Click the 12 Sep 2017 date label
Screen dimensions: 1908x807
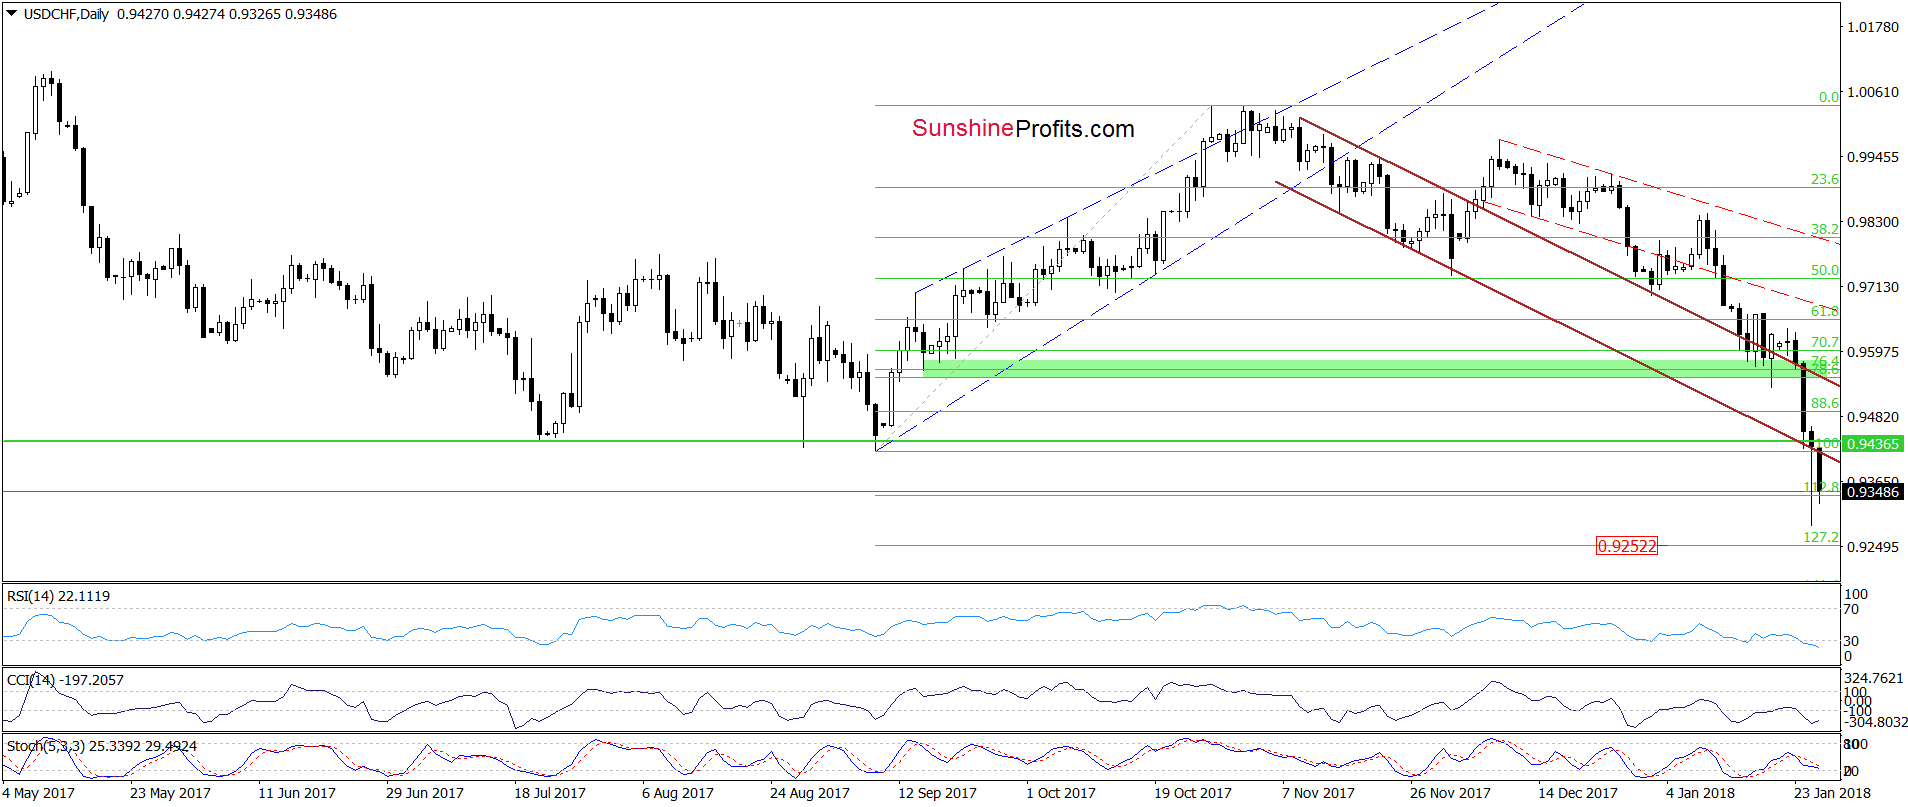pos(937,793)
